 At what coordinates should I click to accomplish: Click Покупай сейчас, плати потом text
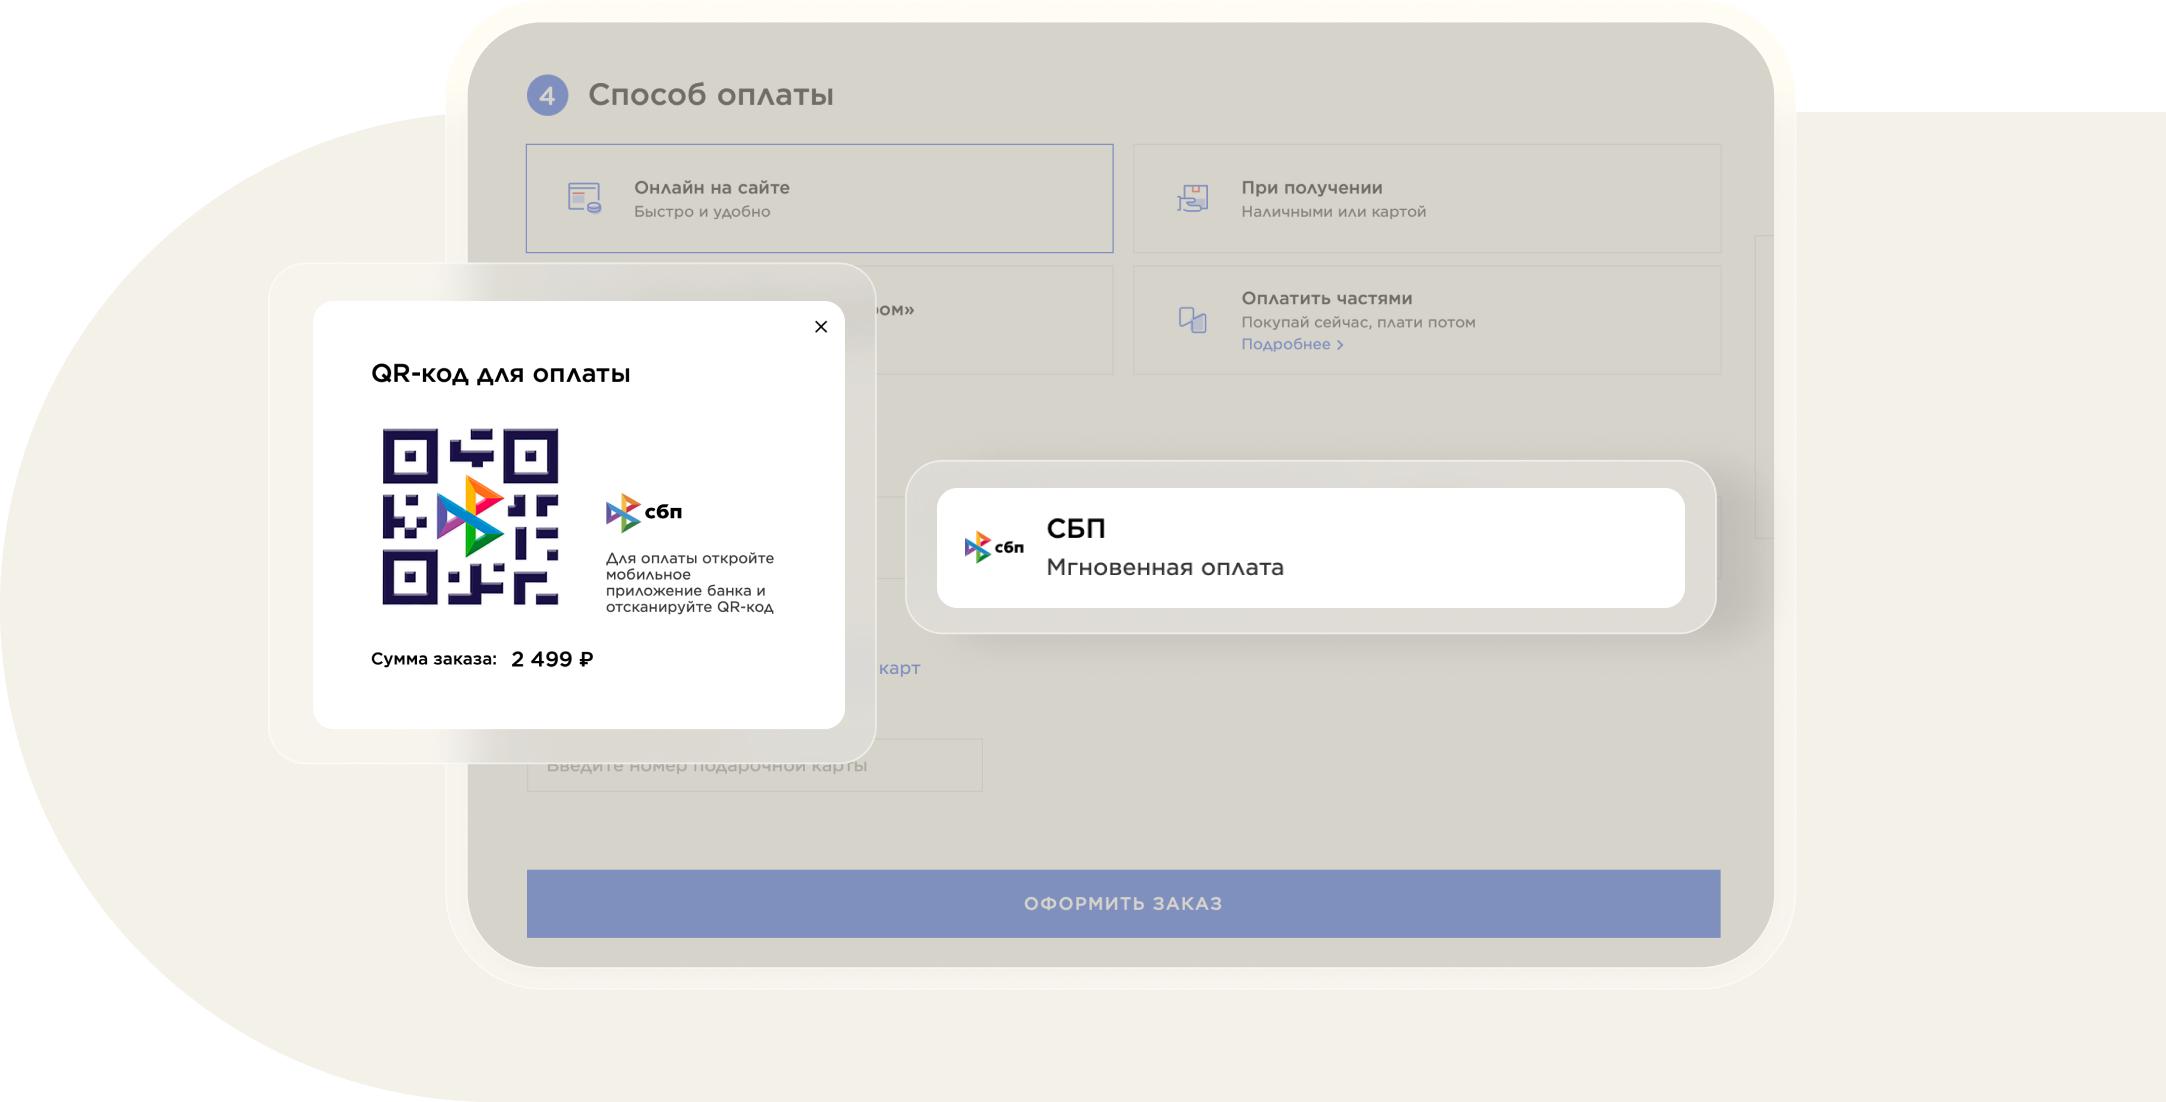1358,322
